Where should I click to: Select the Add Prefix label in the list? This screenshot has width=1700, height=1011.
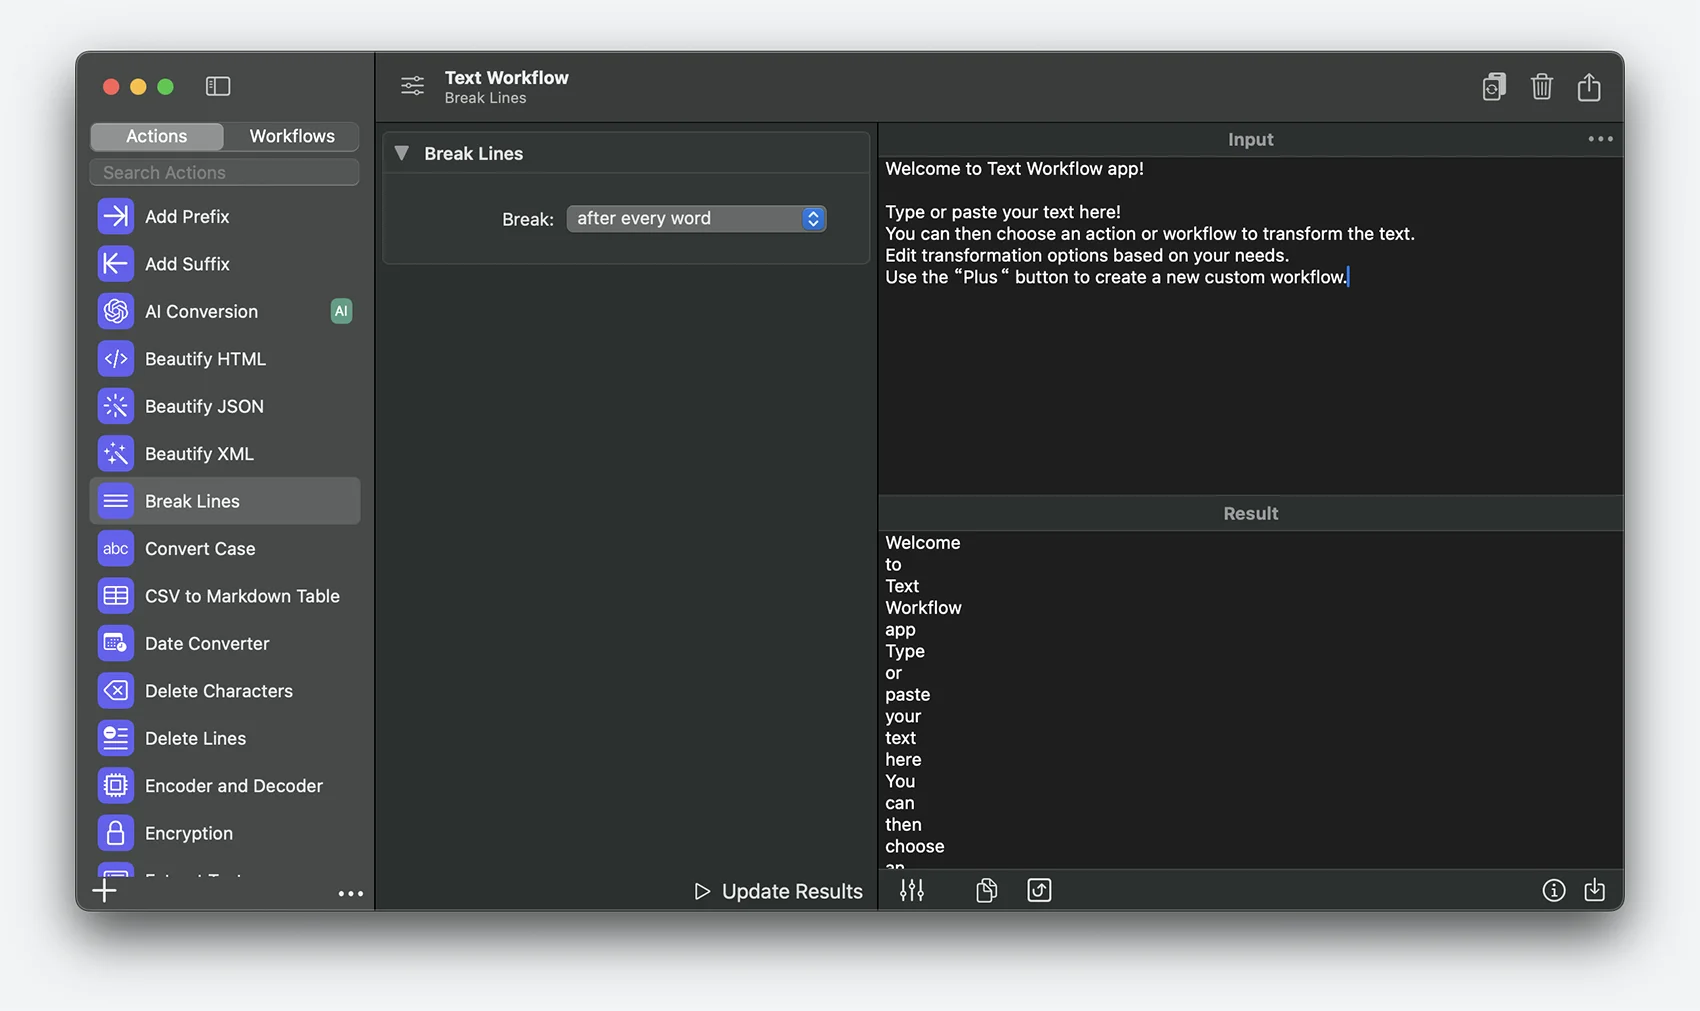(x=187, y=216)
